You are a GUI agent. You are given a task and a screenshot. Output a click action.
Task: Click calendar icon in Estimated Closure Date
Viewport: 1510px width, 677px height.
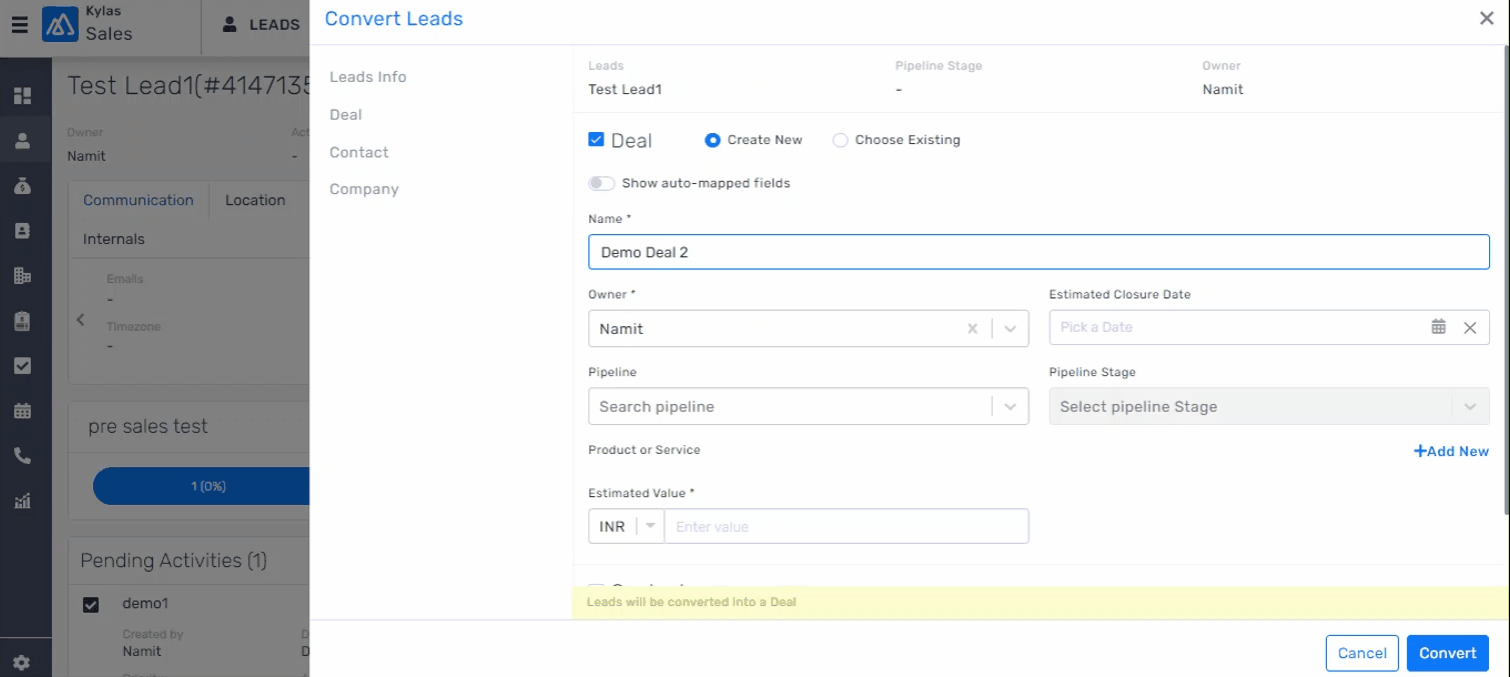1438,327
